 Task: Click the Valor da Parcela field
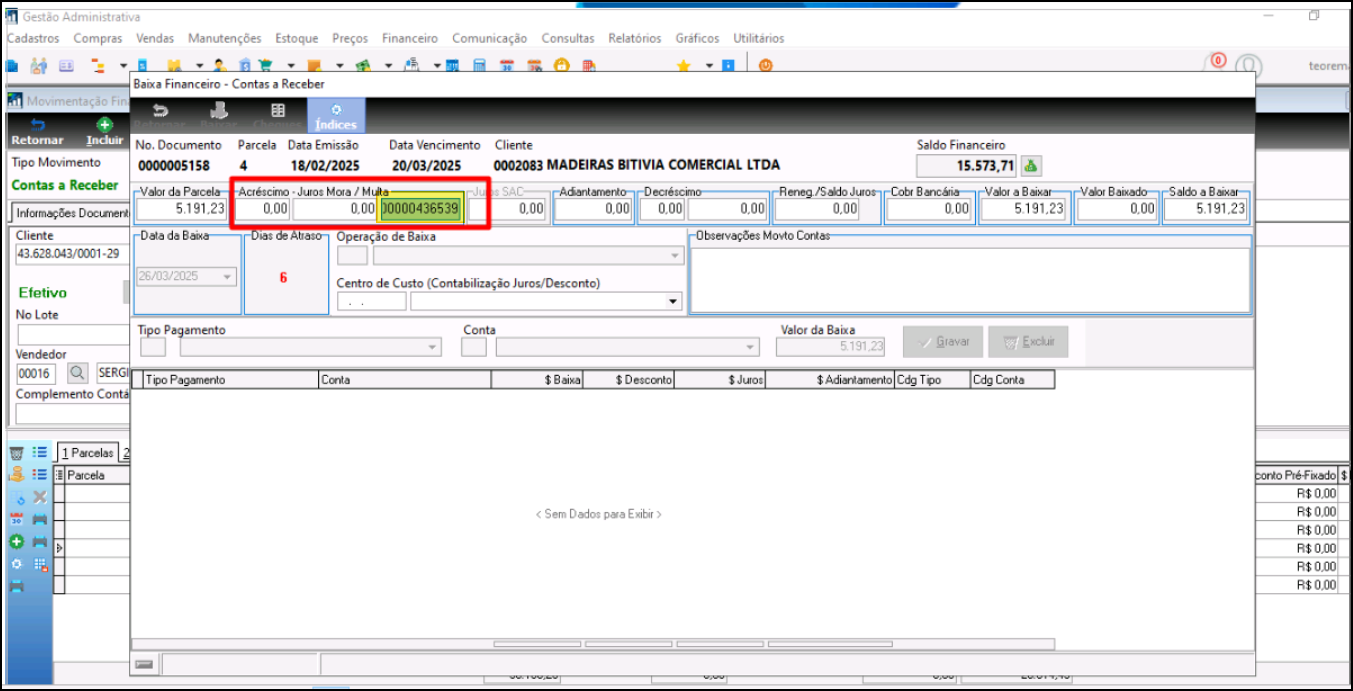pyautogui.click(x=182, y=209)
